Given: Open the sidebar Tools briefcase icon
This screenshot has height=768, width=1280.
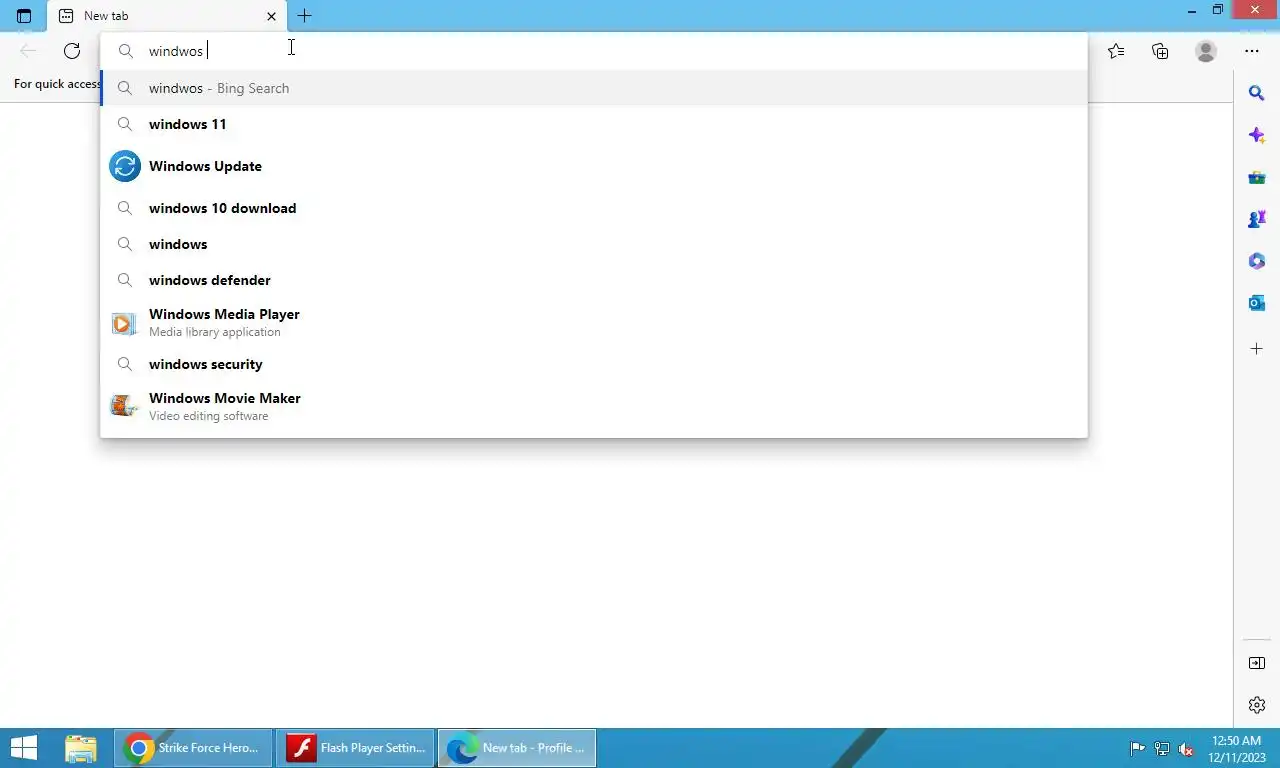Looking at the screenshot, I should click(x=1257, y=178).
